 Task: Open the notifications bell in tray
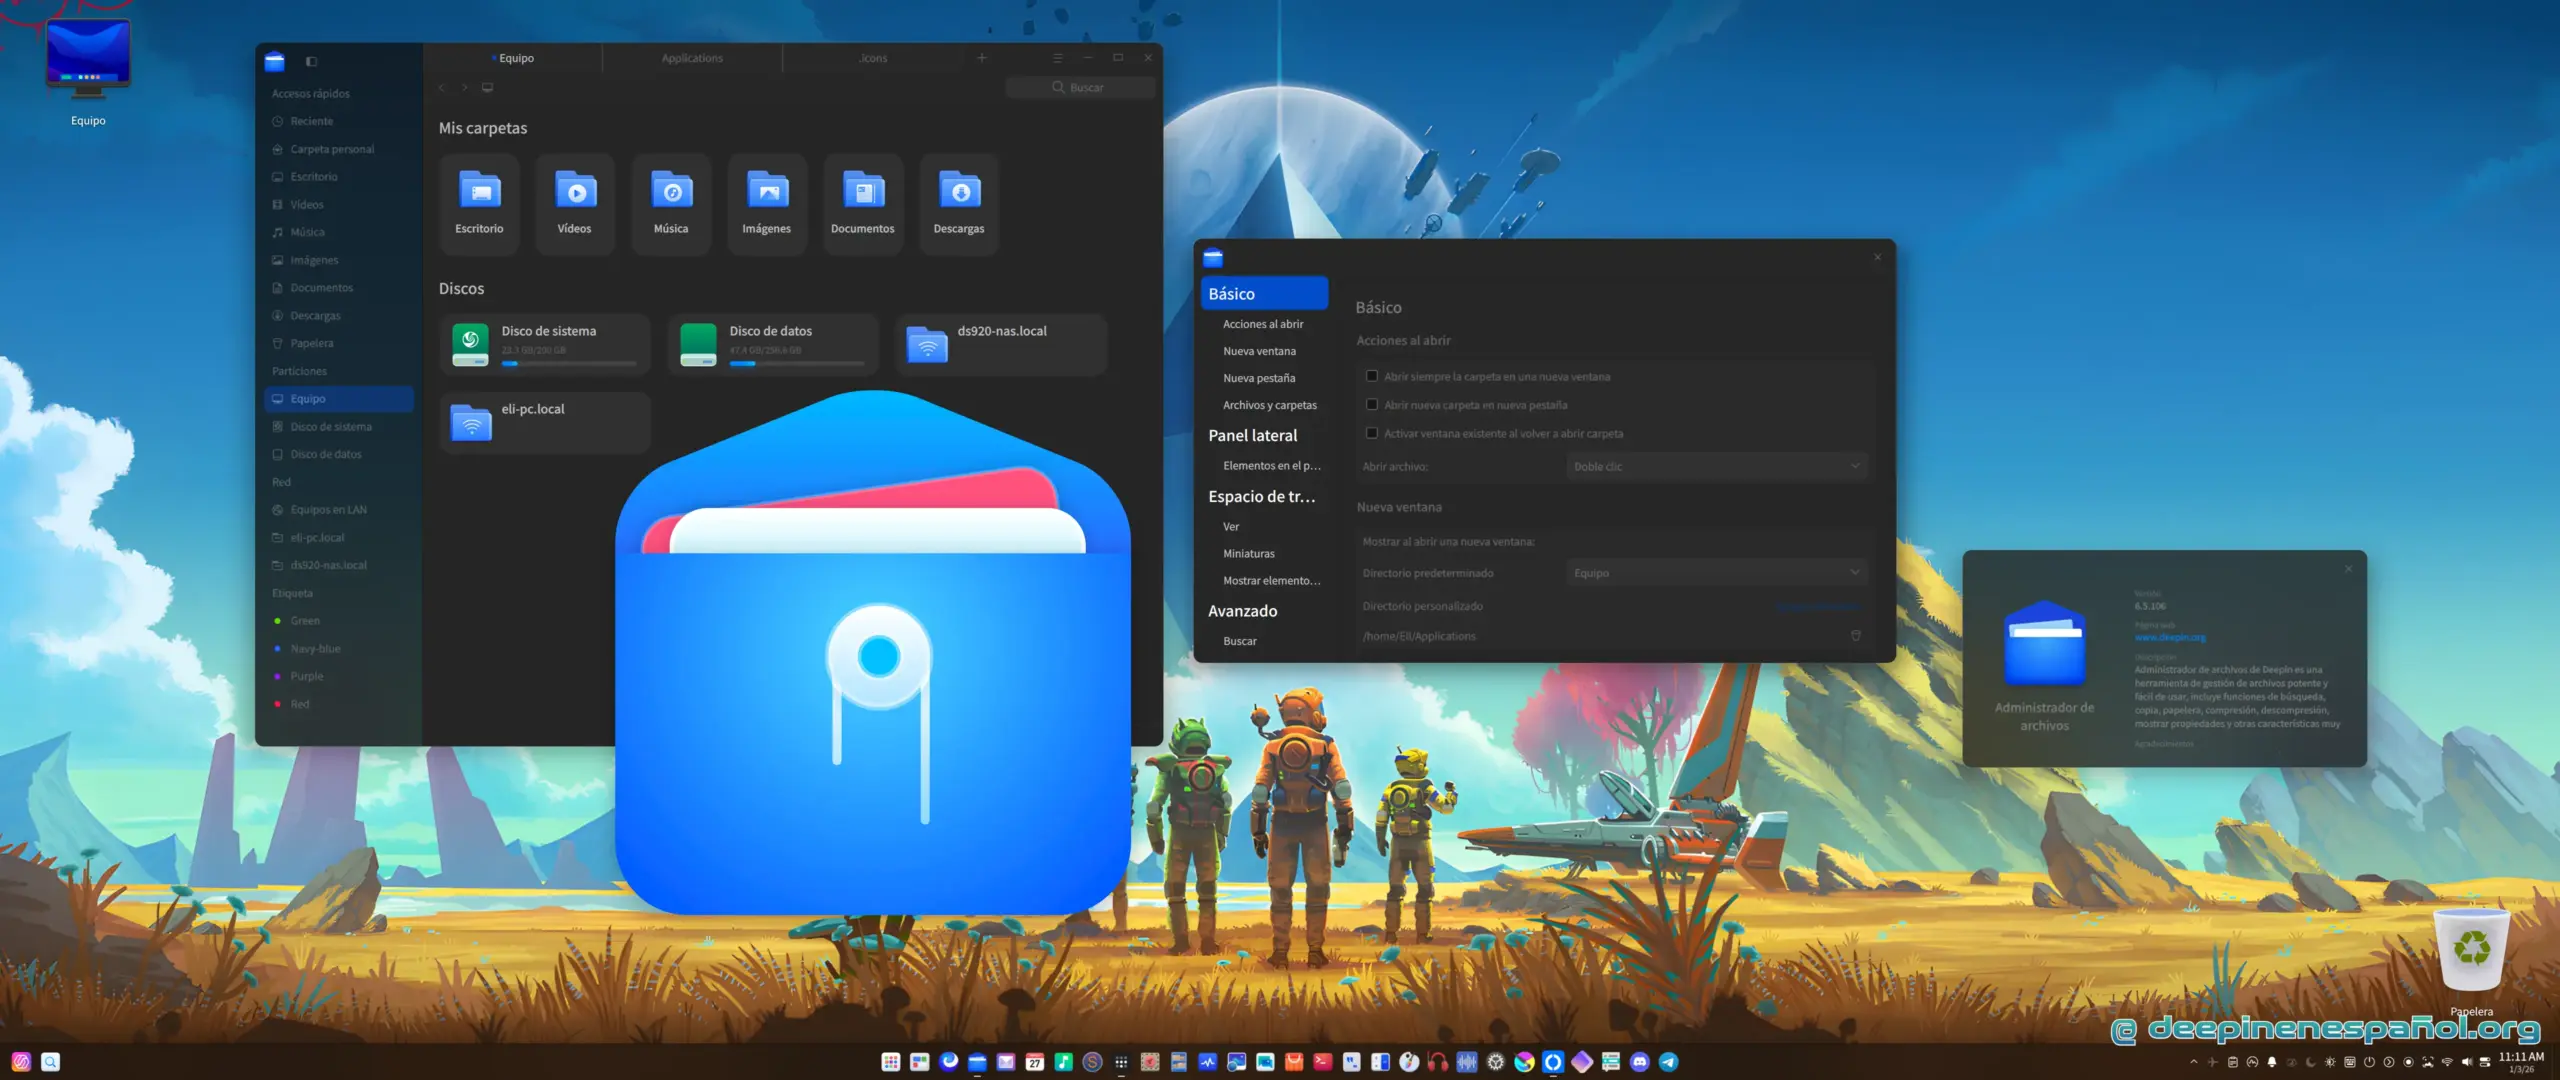click(2272, 1062)
